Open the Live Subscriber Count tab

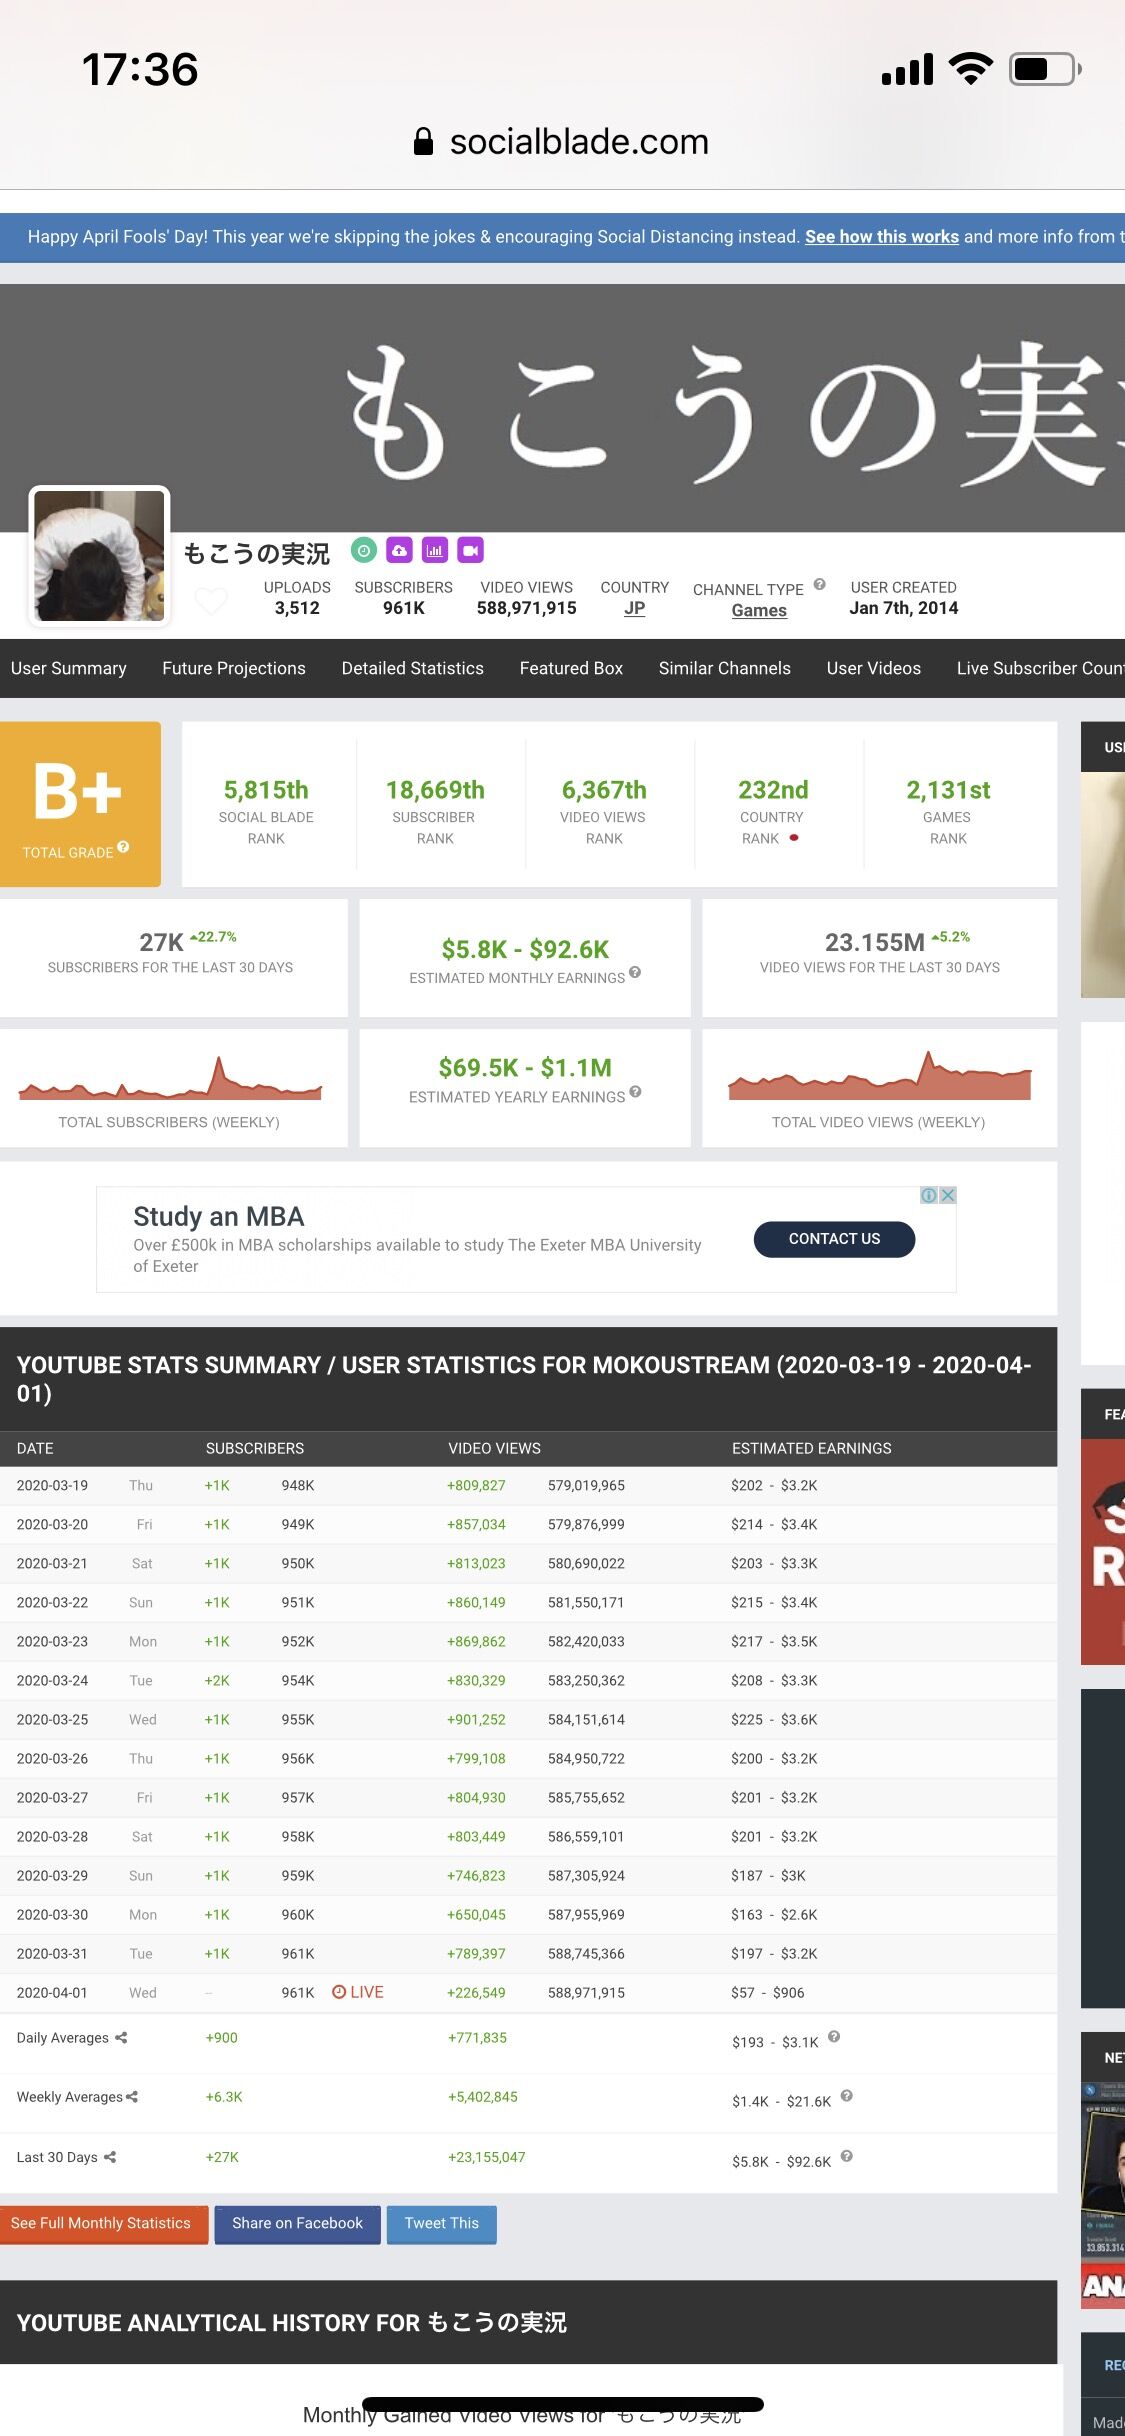(x=1040, y=668)
